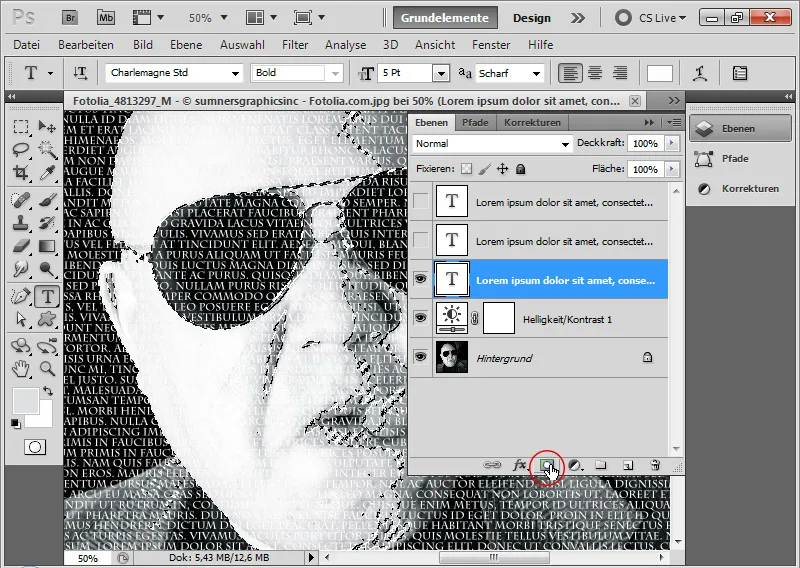Show the first Lorem ipsum text layer
The image size is (800, 568).
click(420, 201)
